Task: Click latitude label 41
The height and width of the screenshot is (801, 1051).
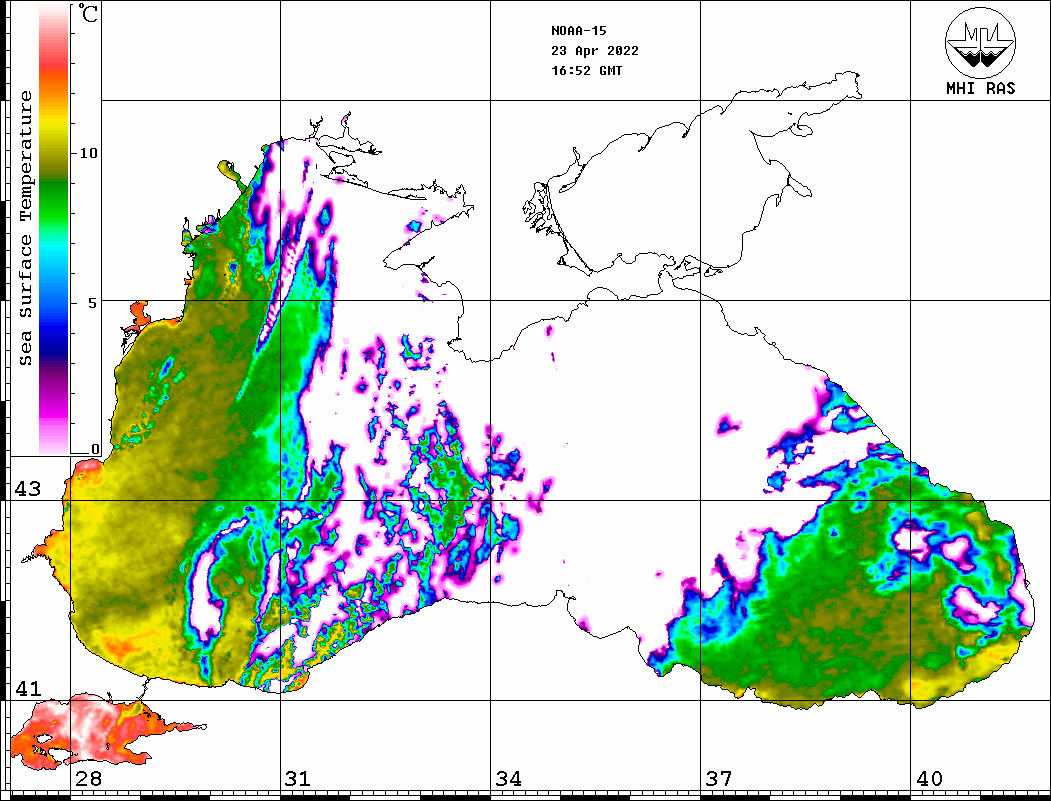Action: pos(28,689)
